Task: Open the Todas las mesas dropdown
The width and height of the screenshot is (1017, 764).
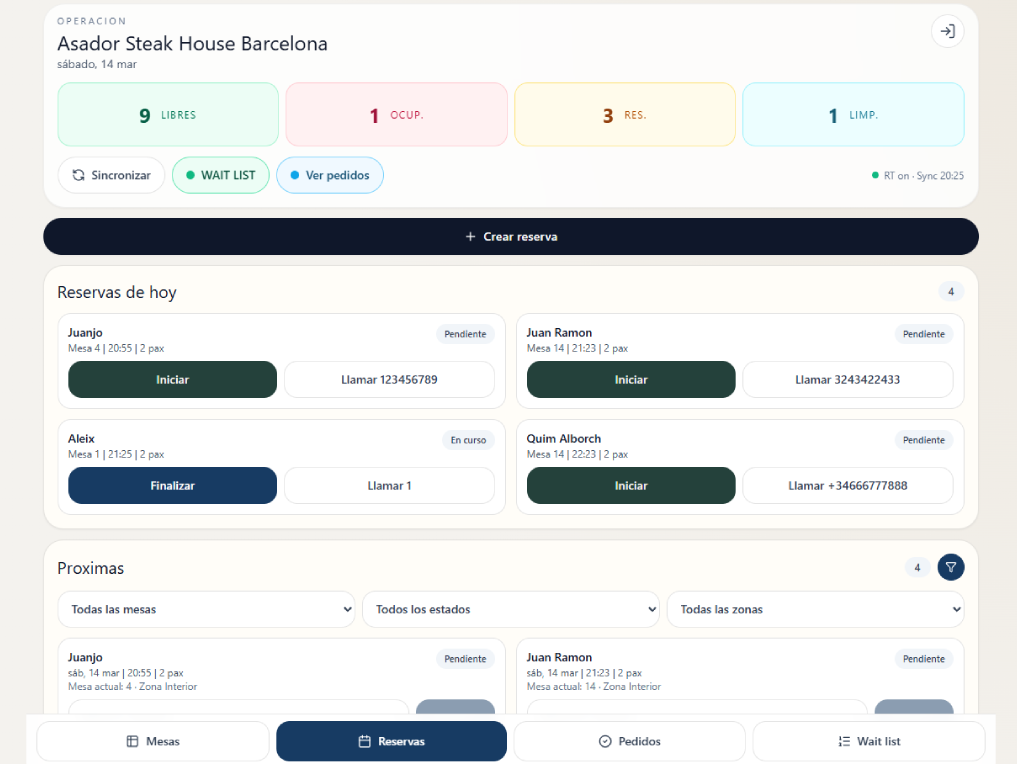Action: point(207,609)
